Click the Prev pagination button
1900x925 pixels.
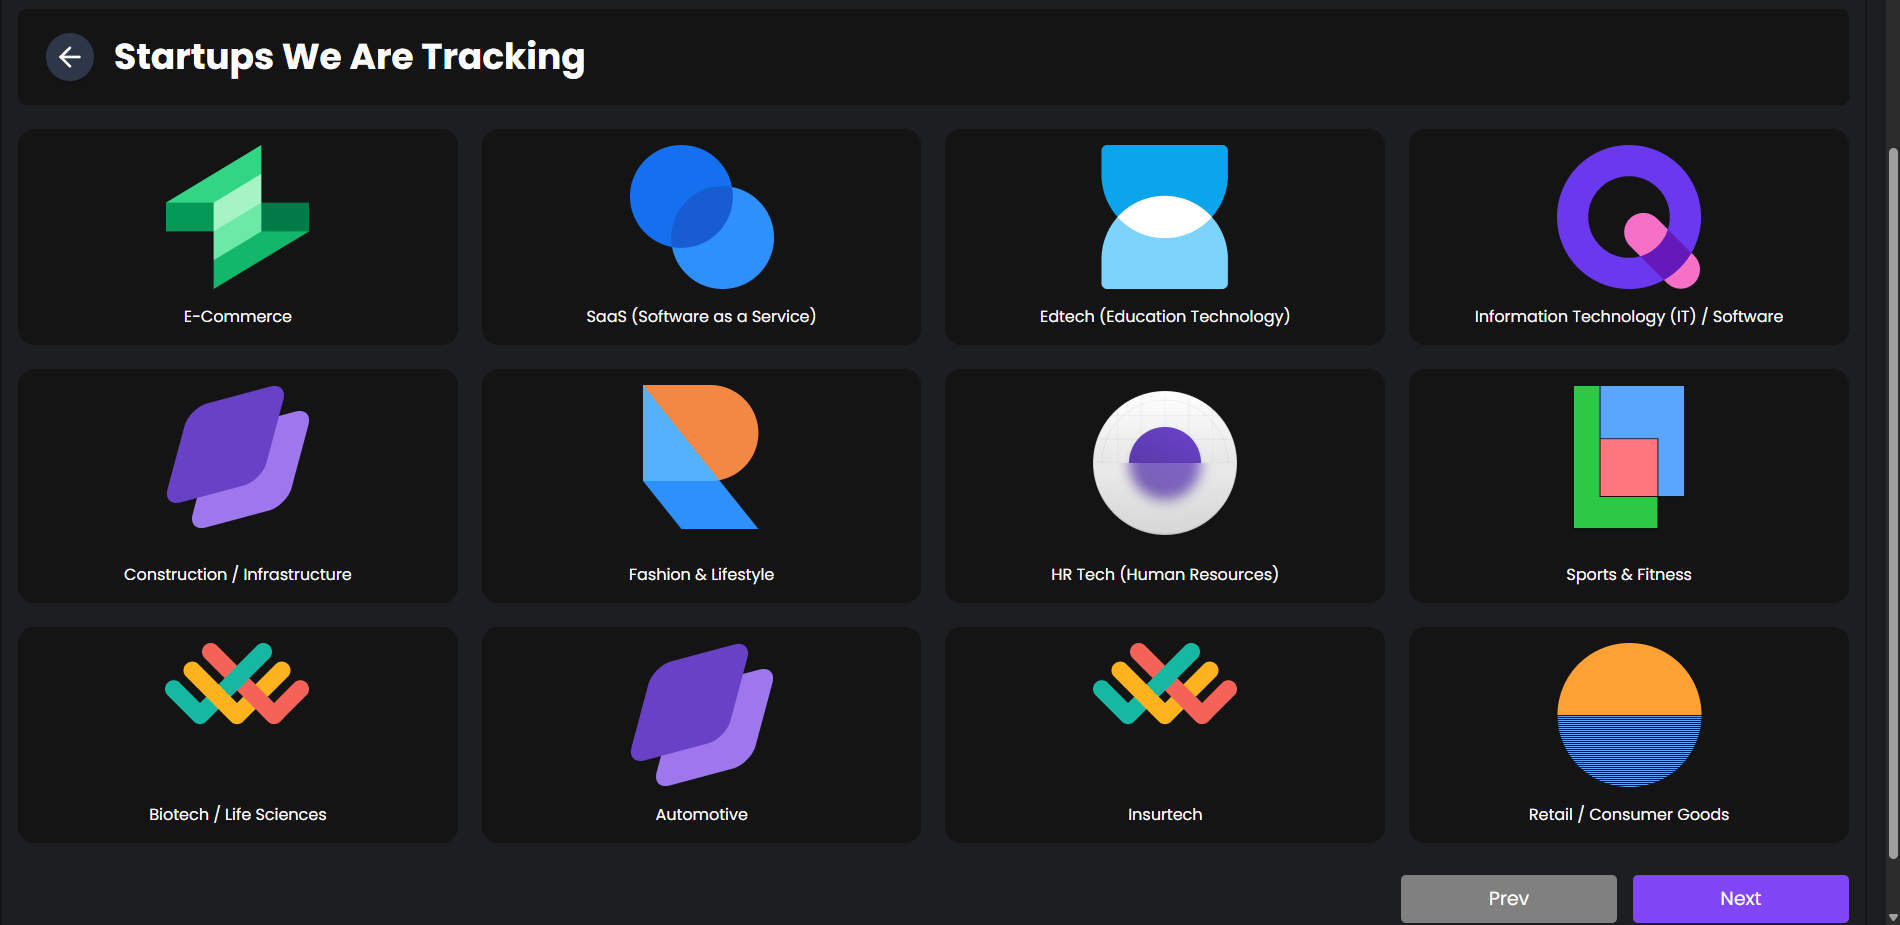click(x=1508, y=898)
